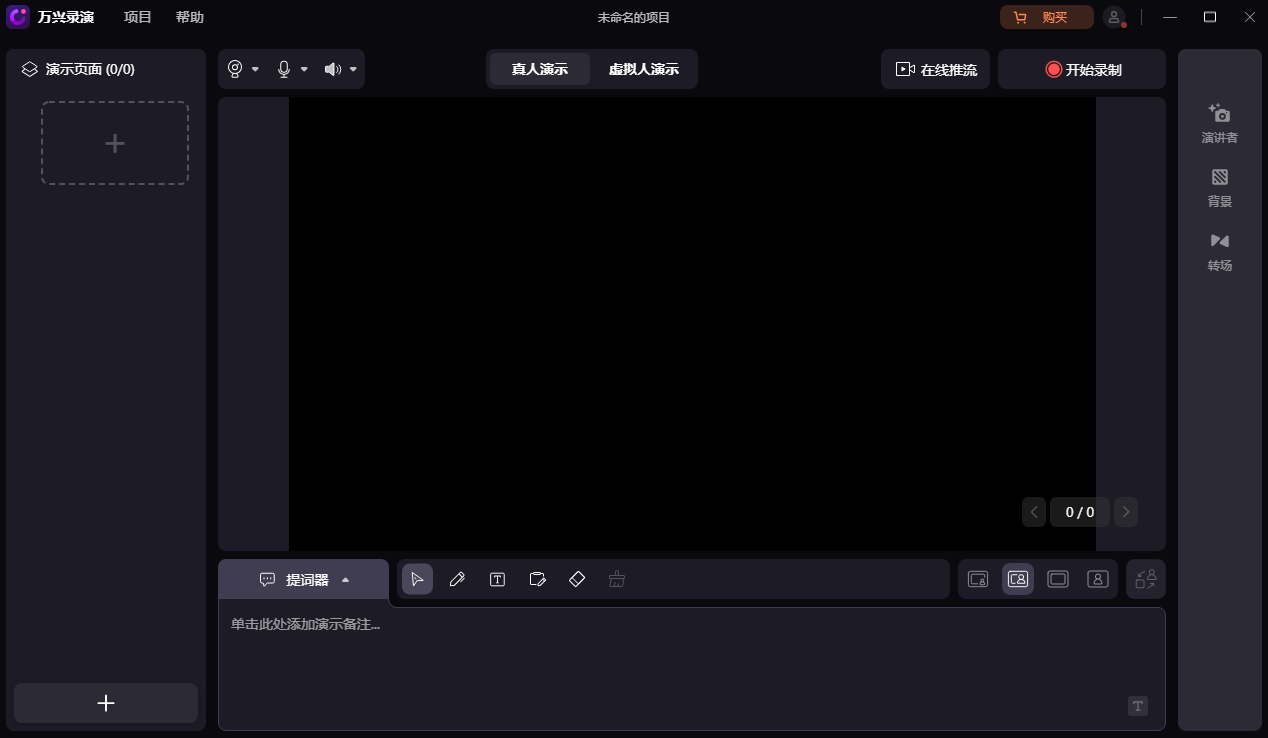This screenshot has width=1268, height=738.
Task: Open the 转场 panel in right sidebar
Action: click(1219, 251)
